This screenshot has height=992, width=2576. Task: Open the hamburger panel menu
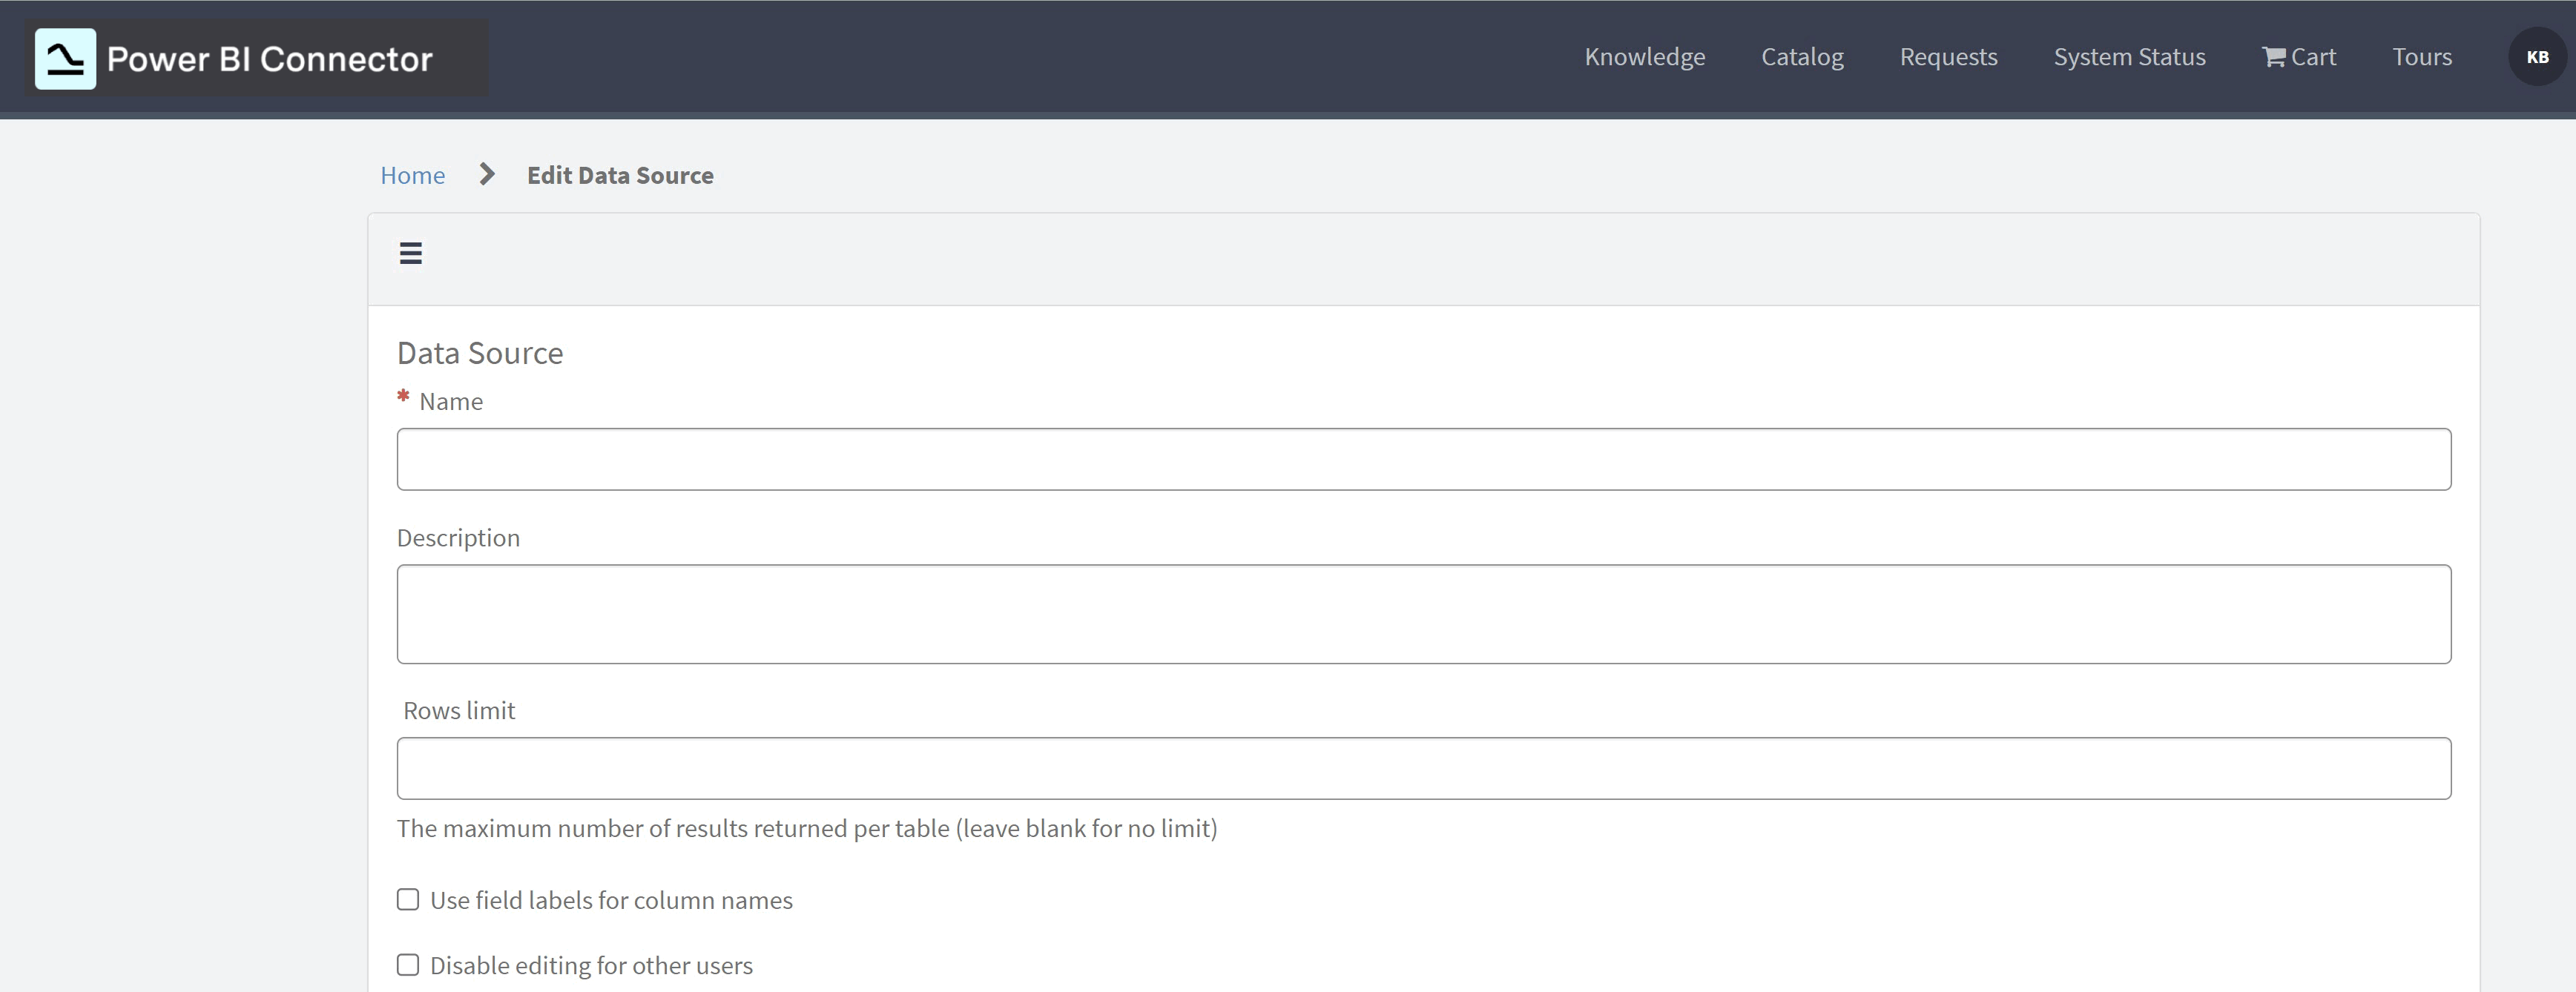(x=411, y=253)
